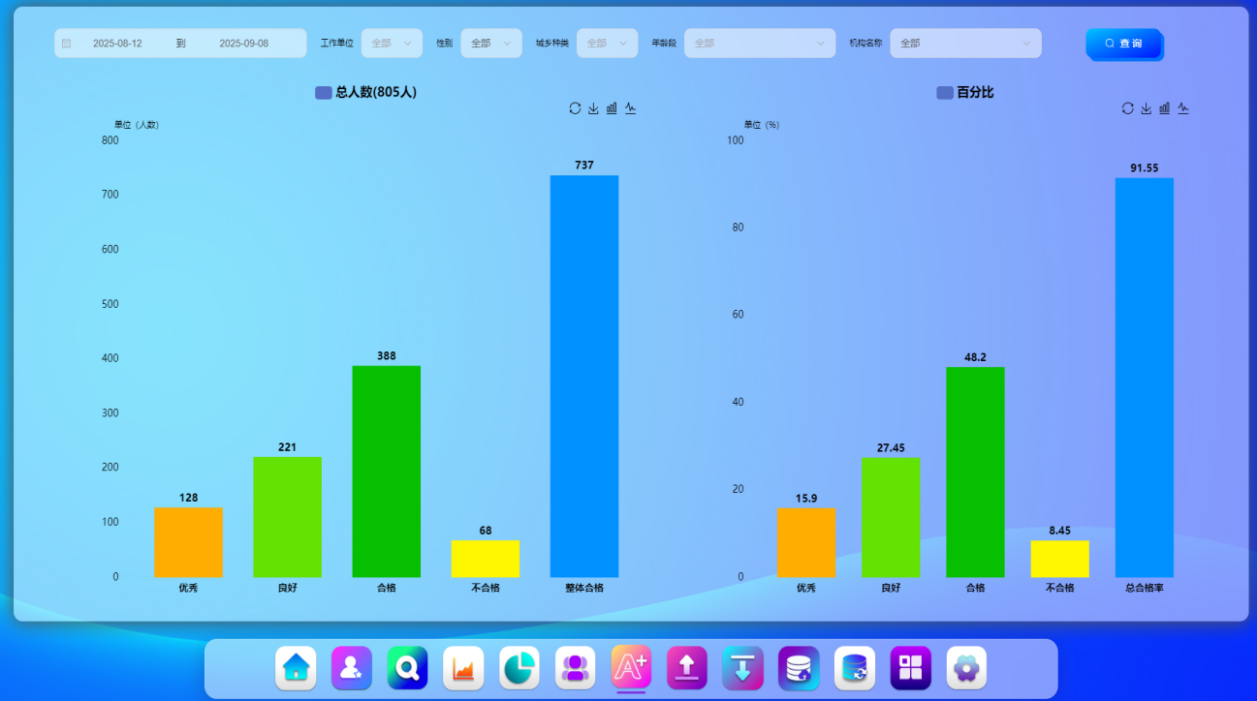The height and width of the screenshot is (701, 1257).
Task: Open the settings gear icon in dock
Action: [x=966, y=668]
